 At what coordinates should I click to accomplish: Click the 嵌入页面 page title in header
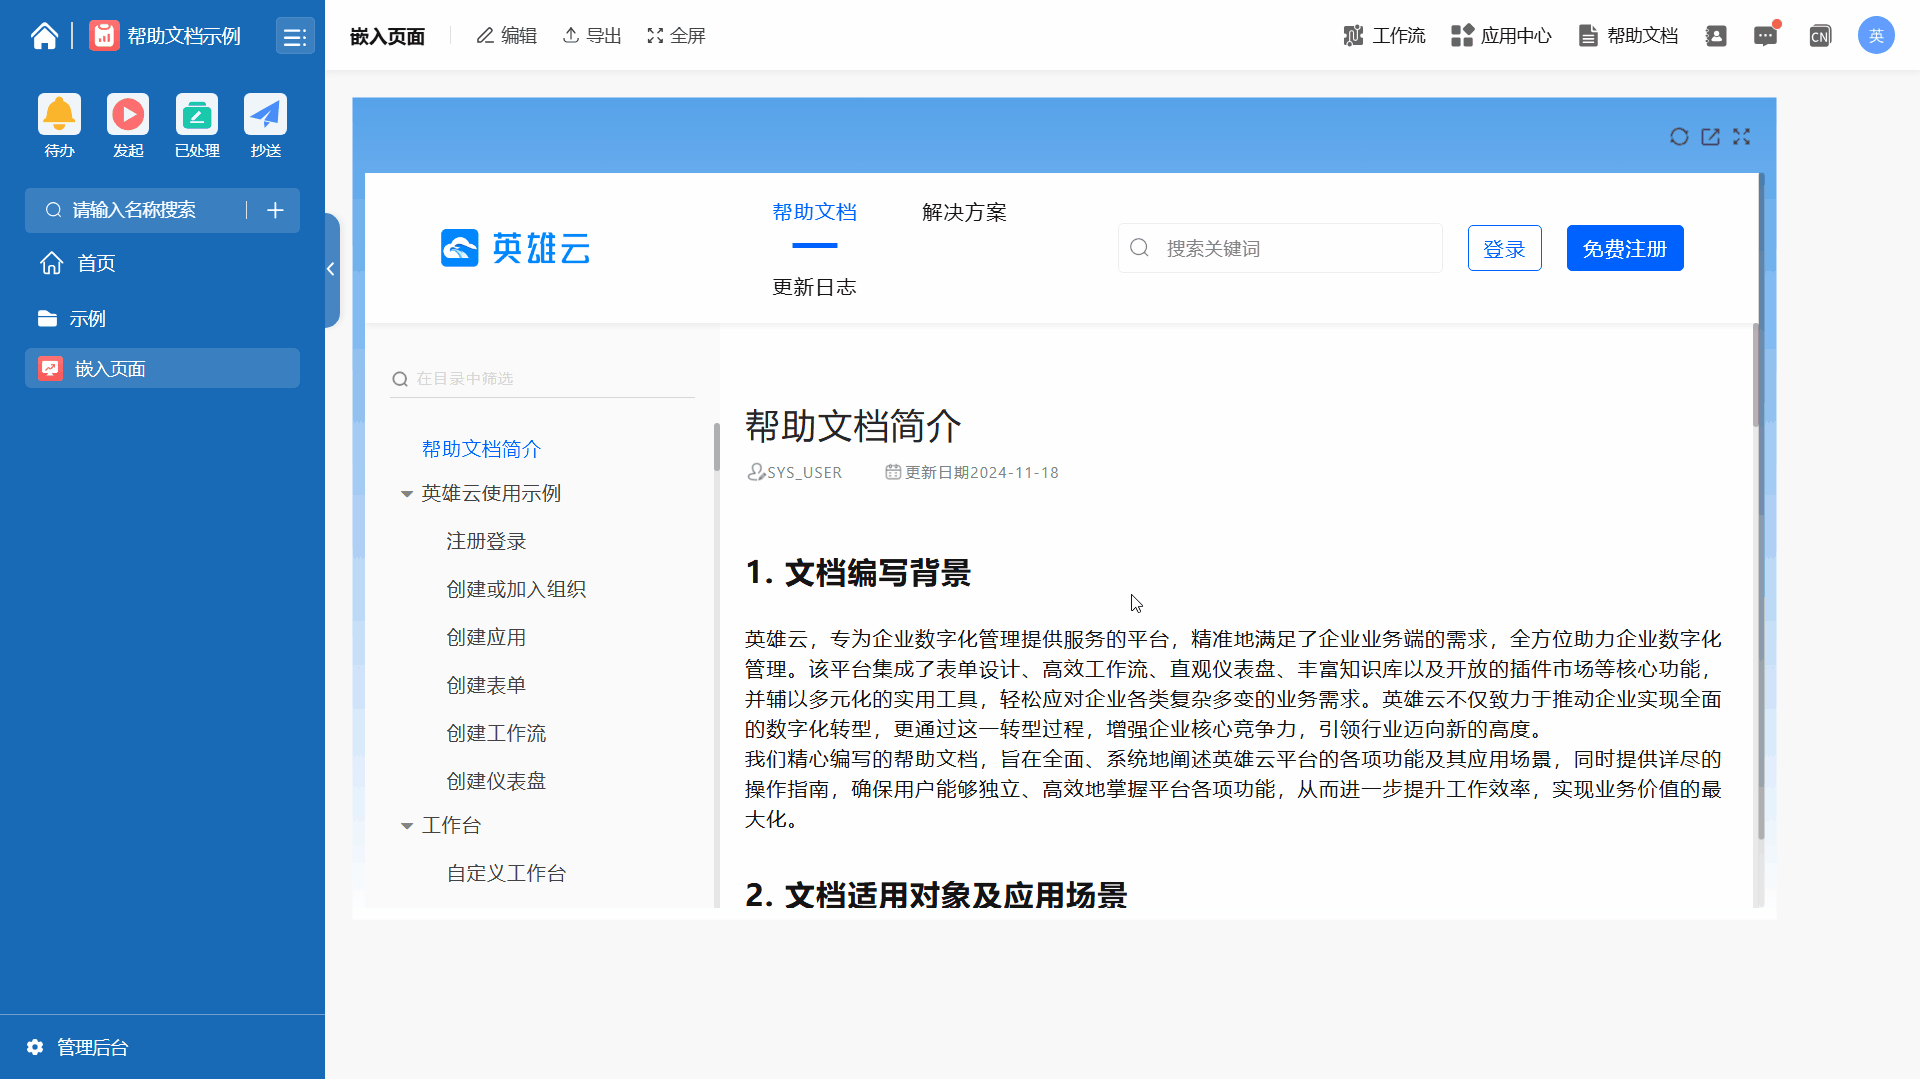pos(387,37)
